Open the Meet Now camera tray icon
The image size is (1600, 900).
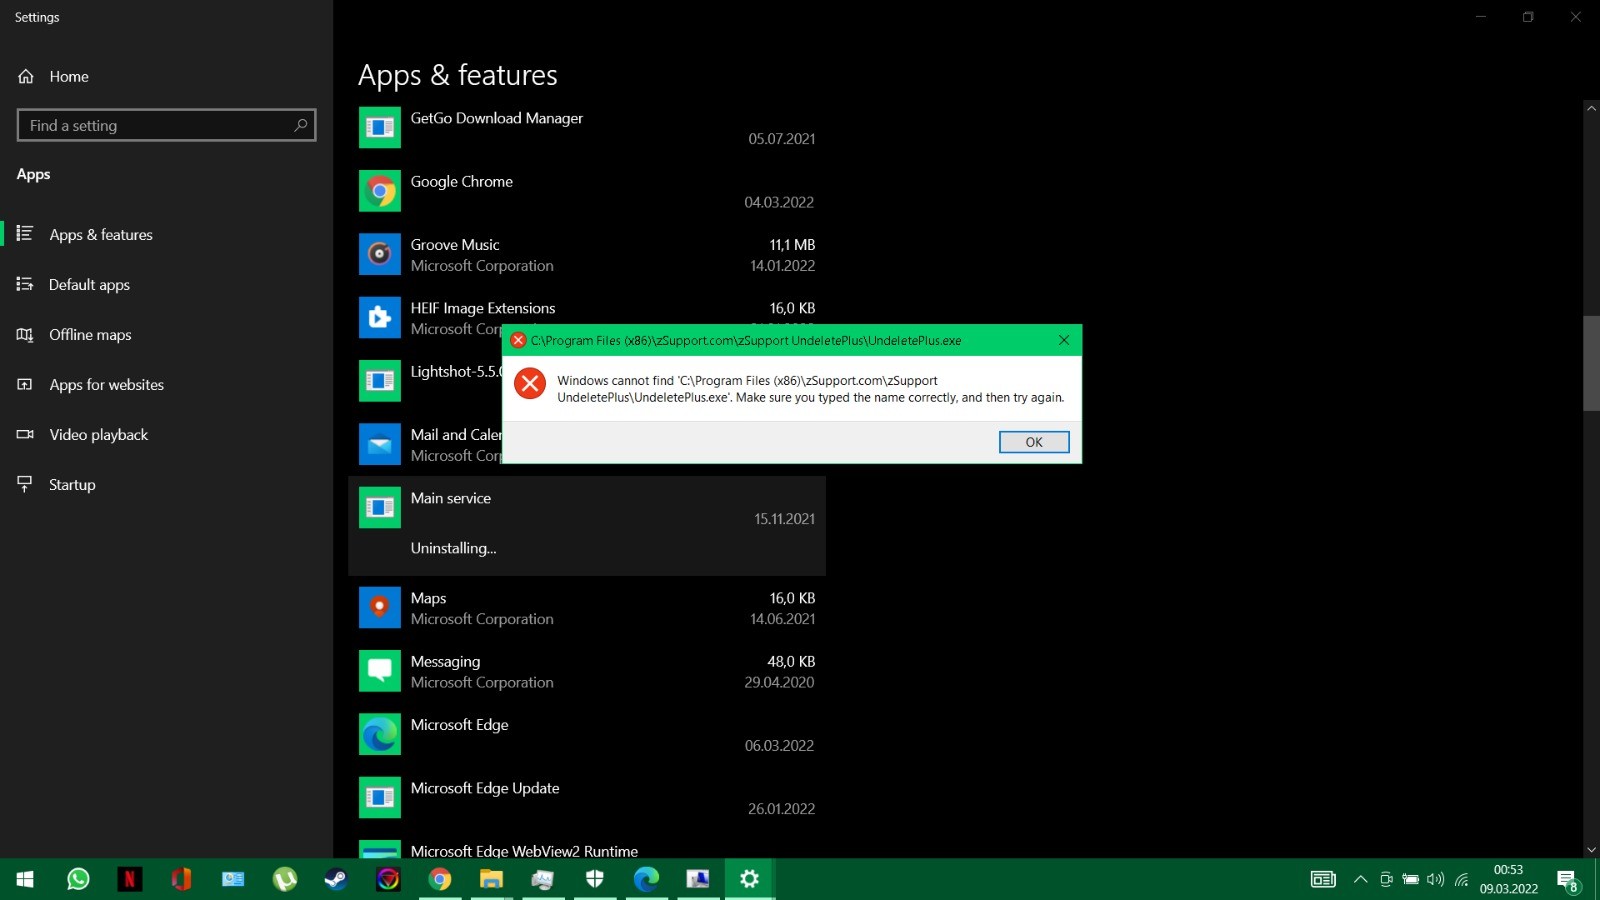point(1386,880)
